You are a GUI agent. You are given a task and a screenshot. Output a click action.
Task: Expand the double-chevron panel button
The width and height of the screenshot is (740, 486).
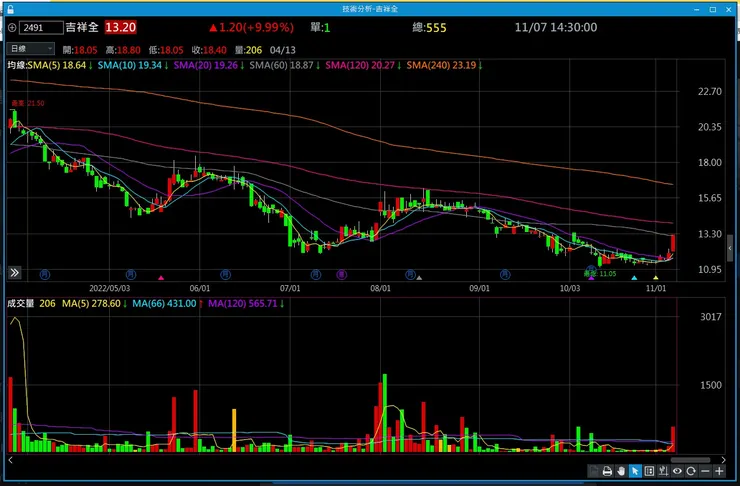coord(15,272)
